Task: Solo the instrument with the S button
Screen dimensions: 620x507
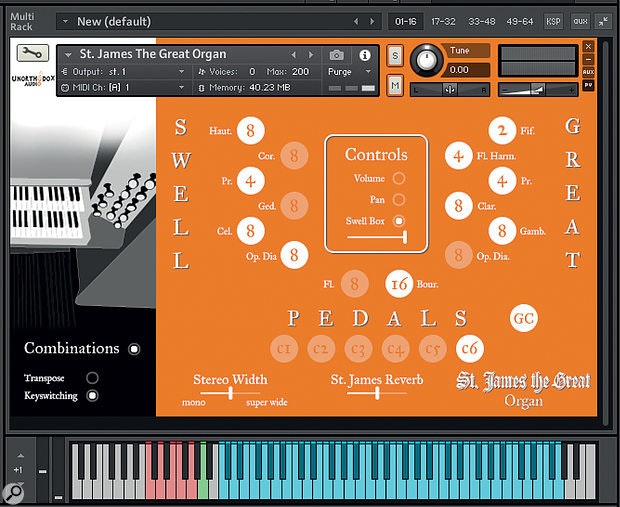Action: (x=395, y=56)
